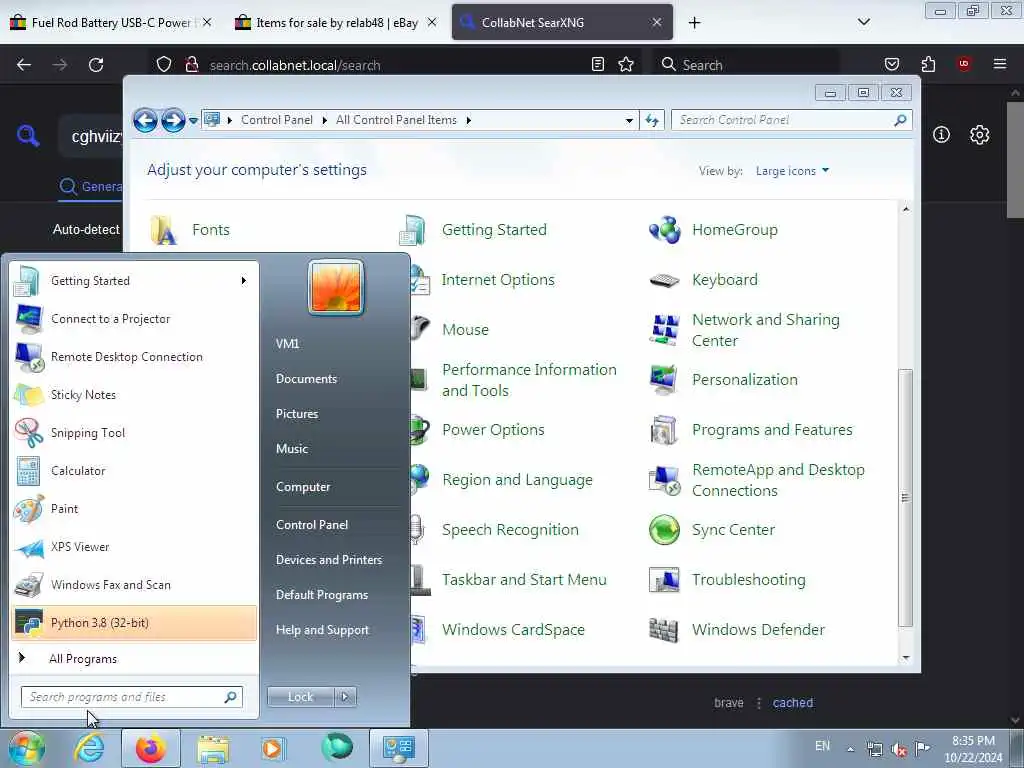Screen dimensions: 1024x768
Task: Open a new Firefox tab
Action: (x=694, y=22)
